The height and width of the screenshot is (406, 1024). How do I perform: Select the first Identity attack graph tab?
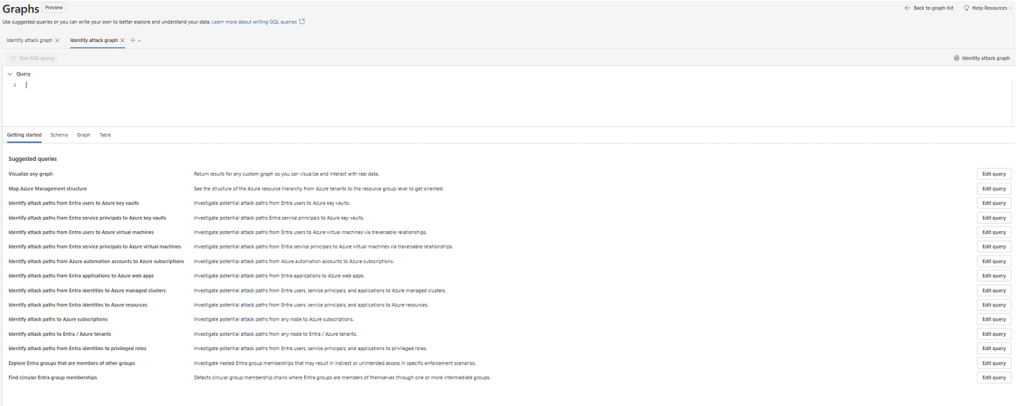coord(29,40)
